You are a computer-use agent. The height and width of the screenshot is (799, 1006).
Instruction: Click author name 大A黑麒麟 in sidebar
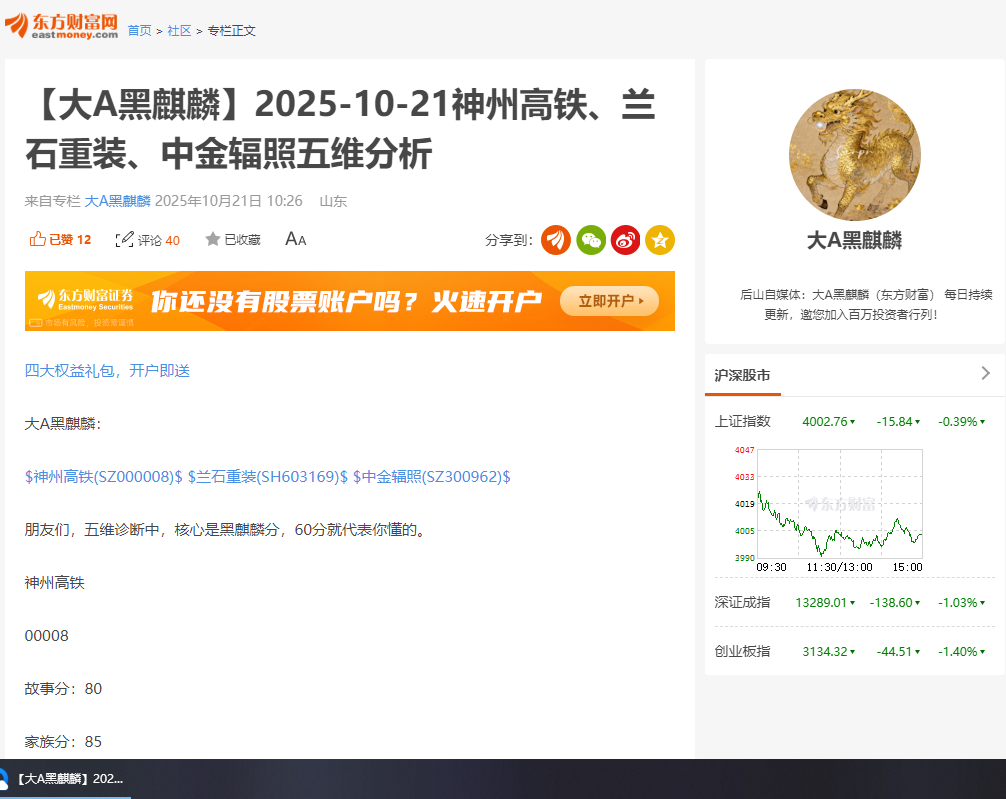[855, 240]
